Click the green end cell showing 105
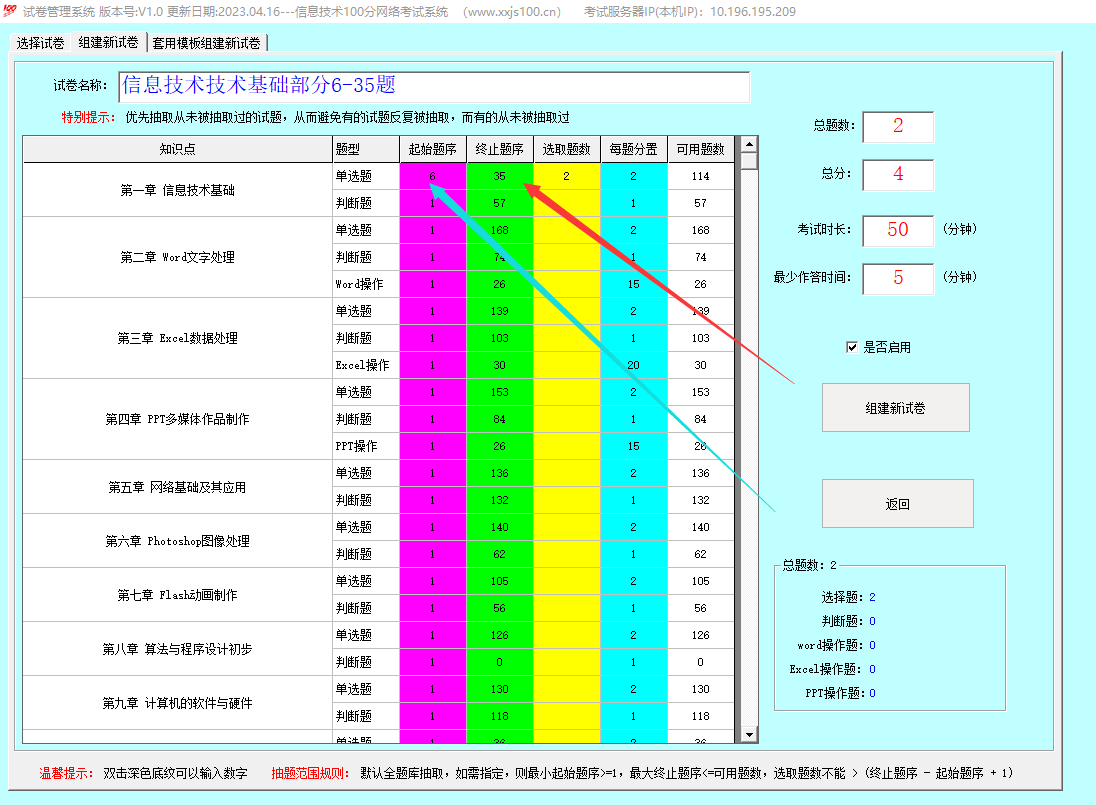The image size is (1096, 805). coord(499,581)
